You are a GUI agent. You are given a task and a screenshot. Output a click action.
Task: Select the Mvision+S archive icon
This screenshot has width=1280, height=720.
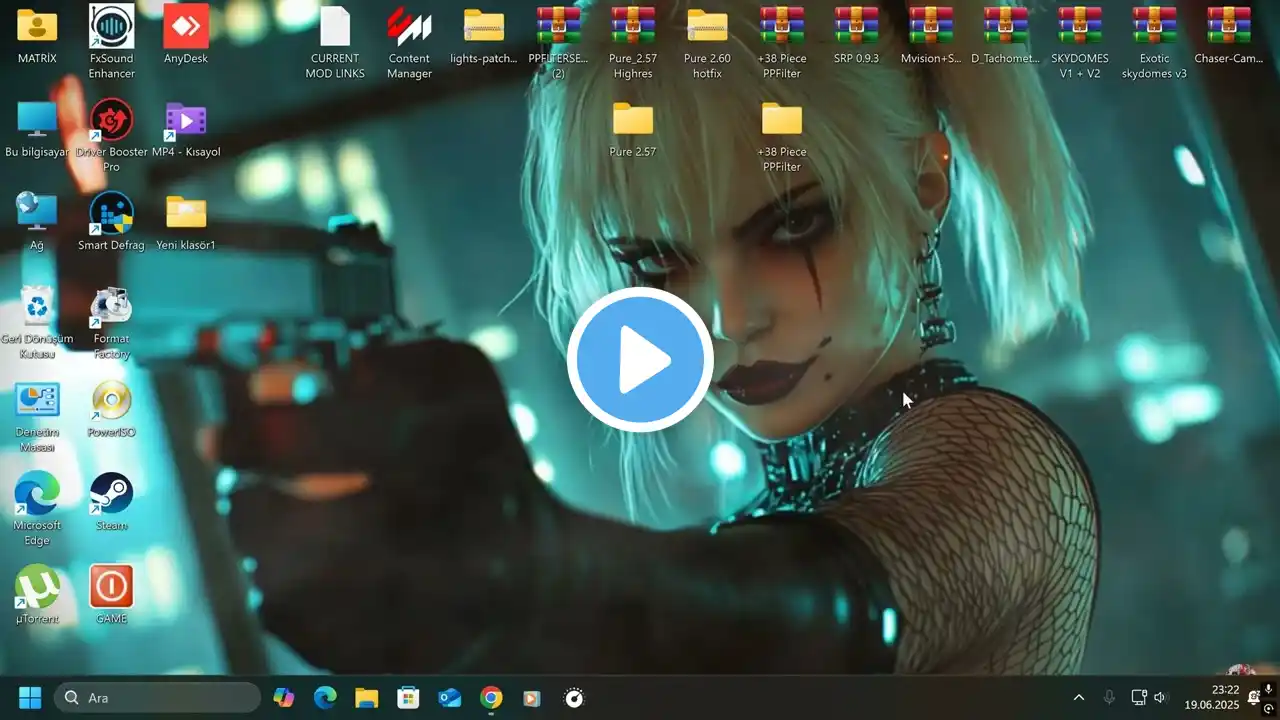(931, 27)
